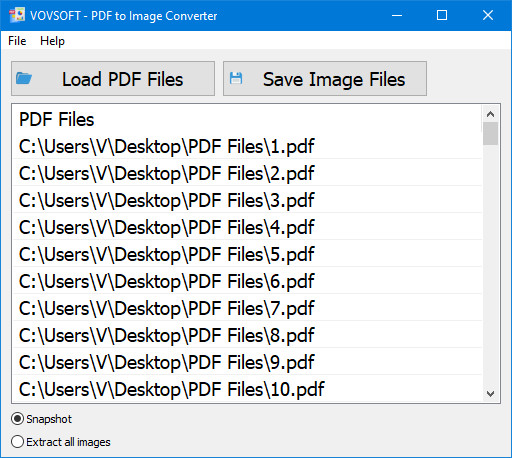Screen dimensions: 512x458
Task: Click the Save Image Files button
Action: 325,79
